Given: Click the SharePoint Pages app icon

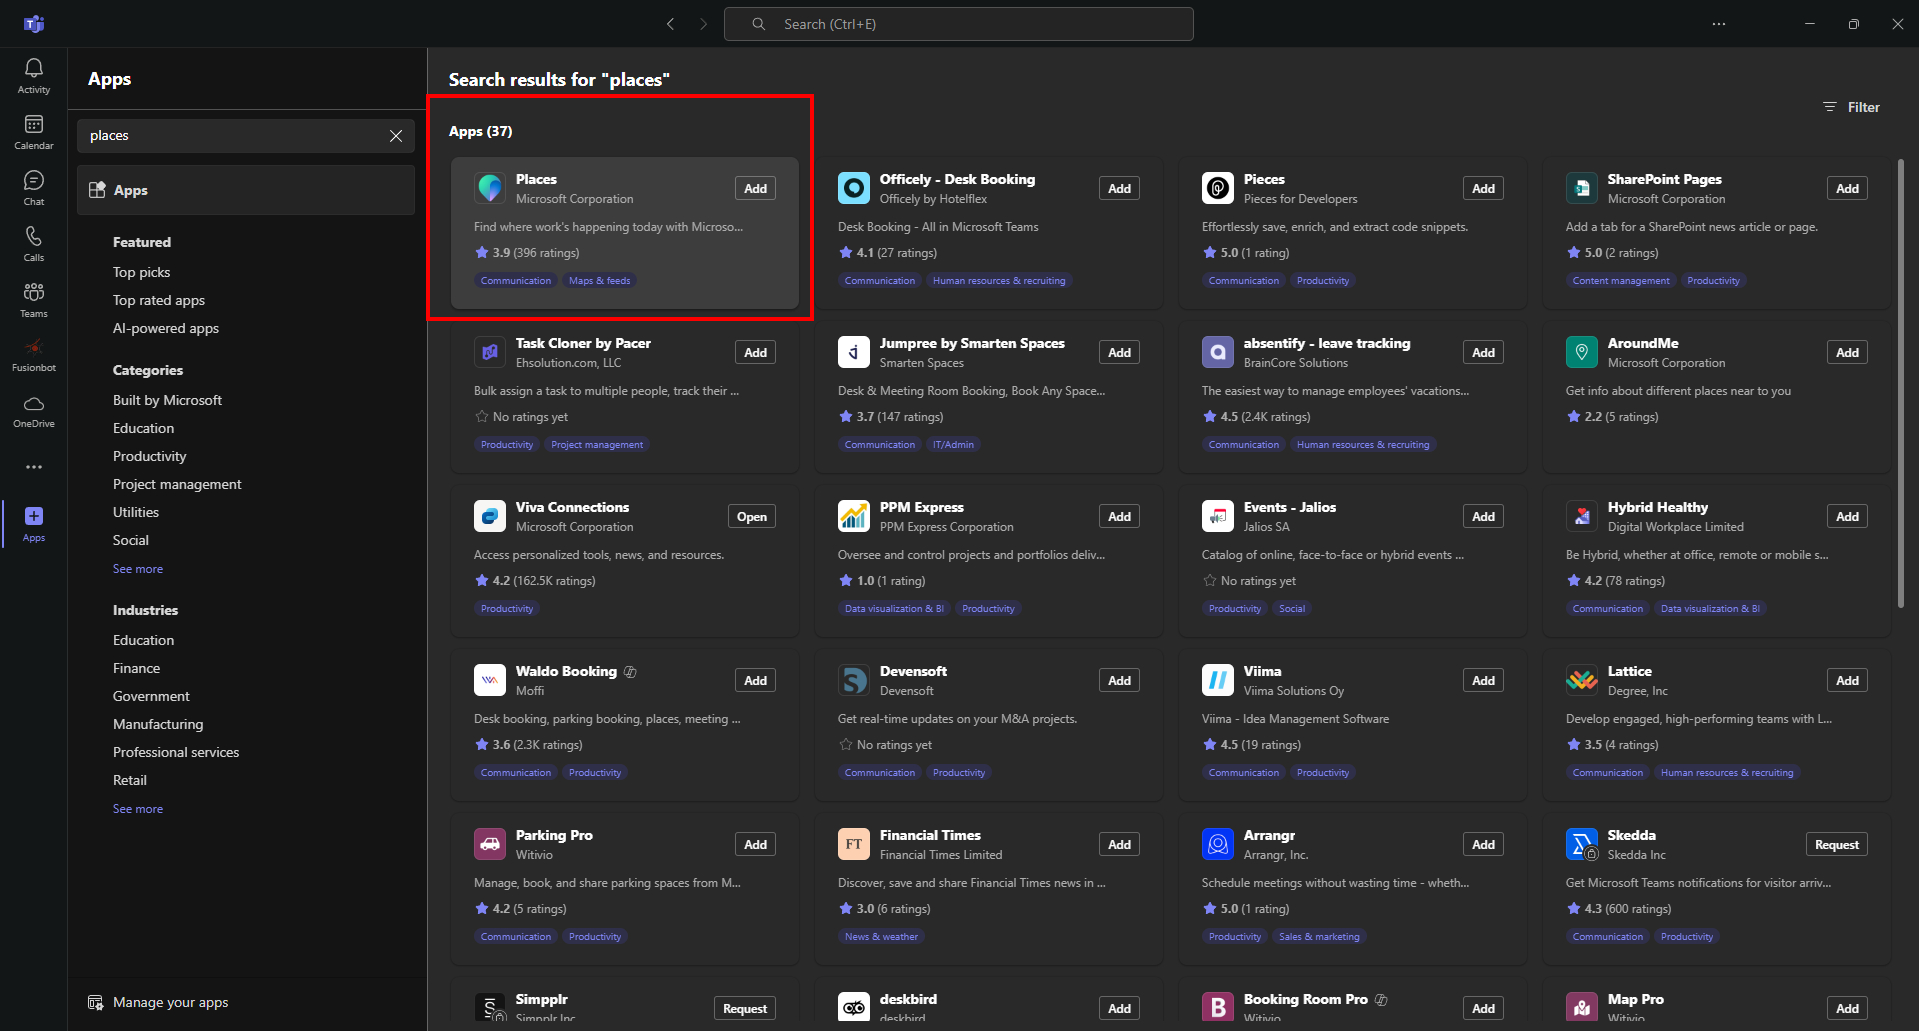Looking at the screenshot, I should tap(1582, 188).
